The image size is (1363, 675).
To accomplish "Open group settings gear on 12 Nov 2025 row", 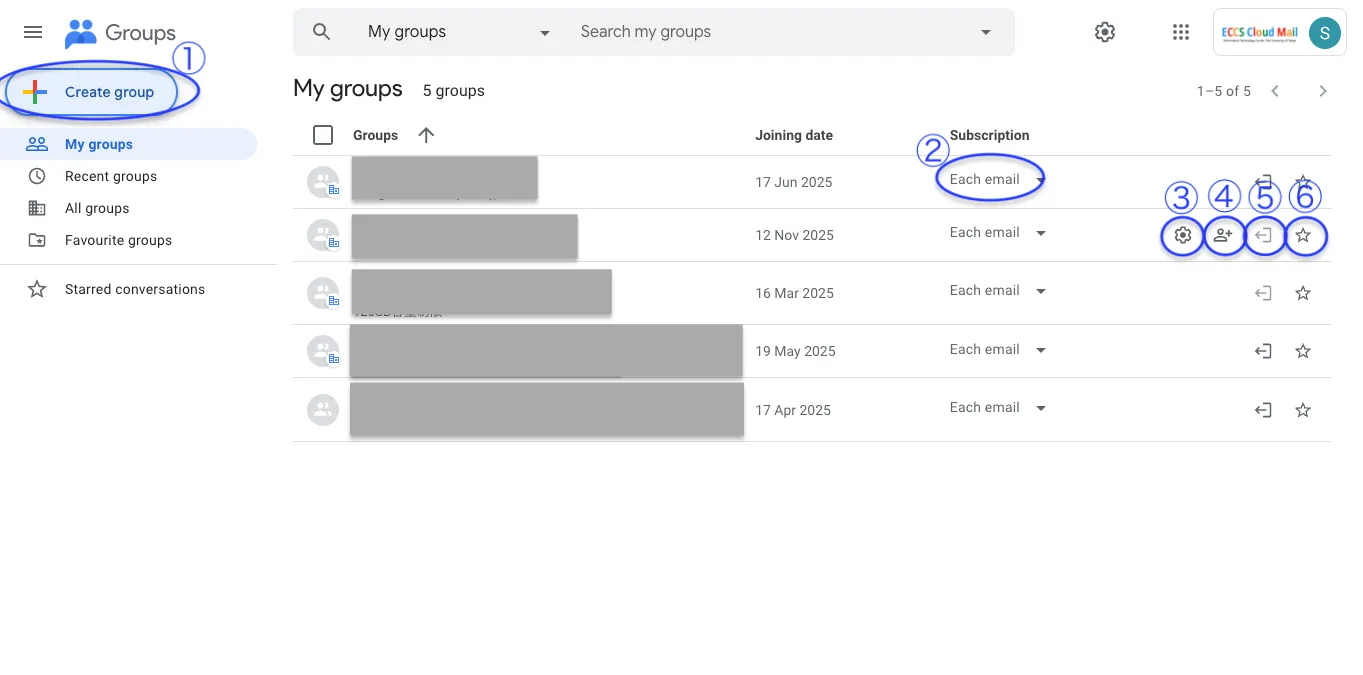I will (x=1183, y=236).
